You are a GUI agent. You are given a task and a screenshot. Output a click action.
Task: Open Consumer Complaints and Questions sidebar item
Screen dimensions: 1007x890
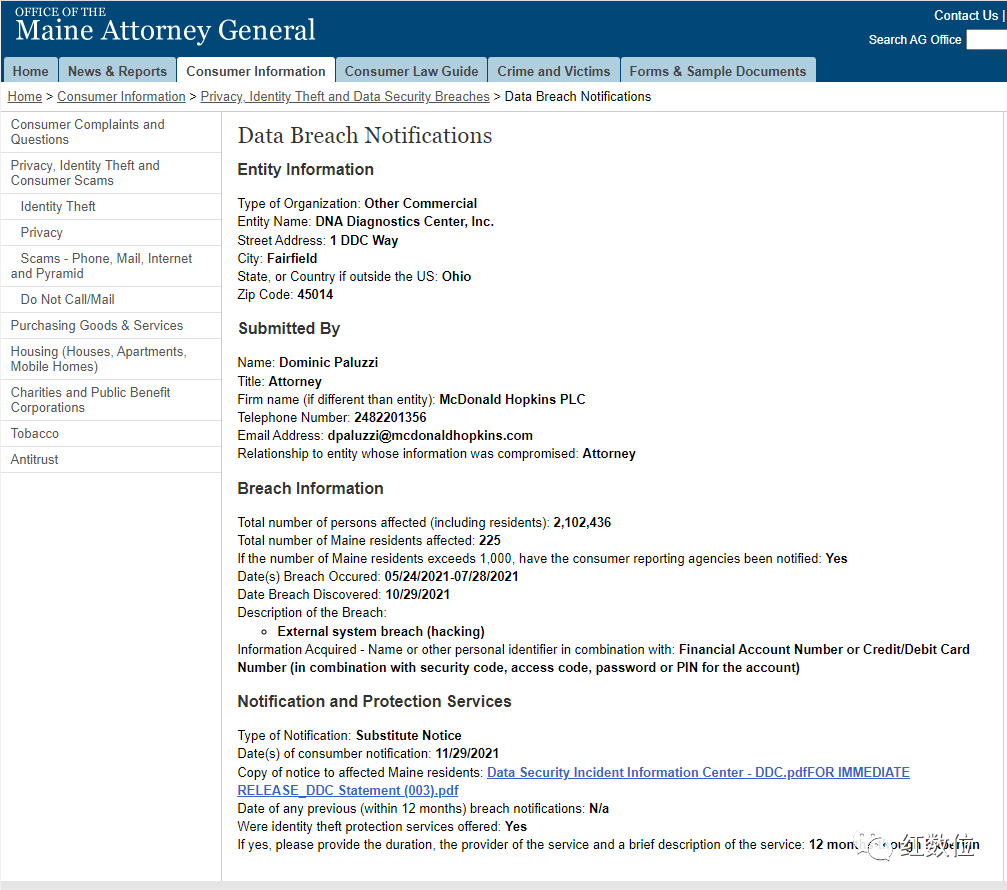click(111, 132)
